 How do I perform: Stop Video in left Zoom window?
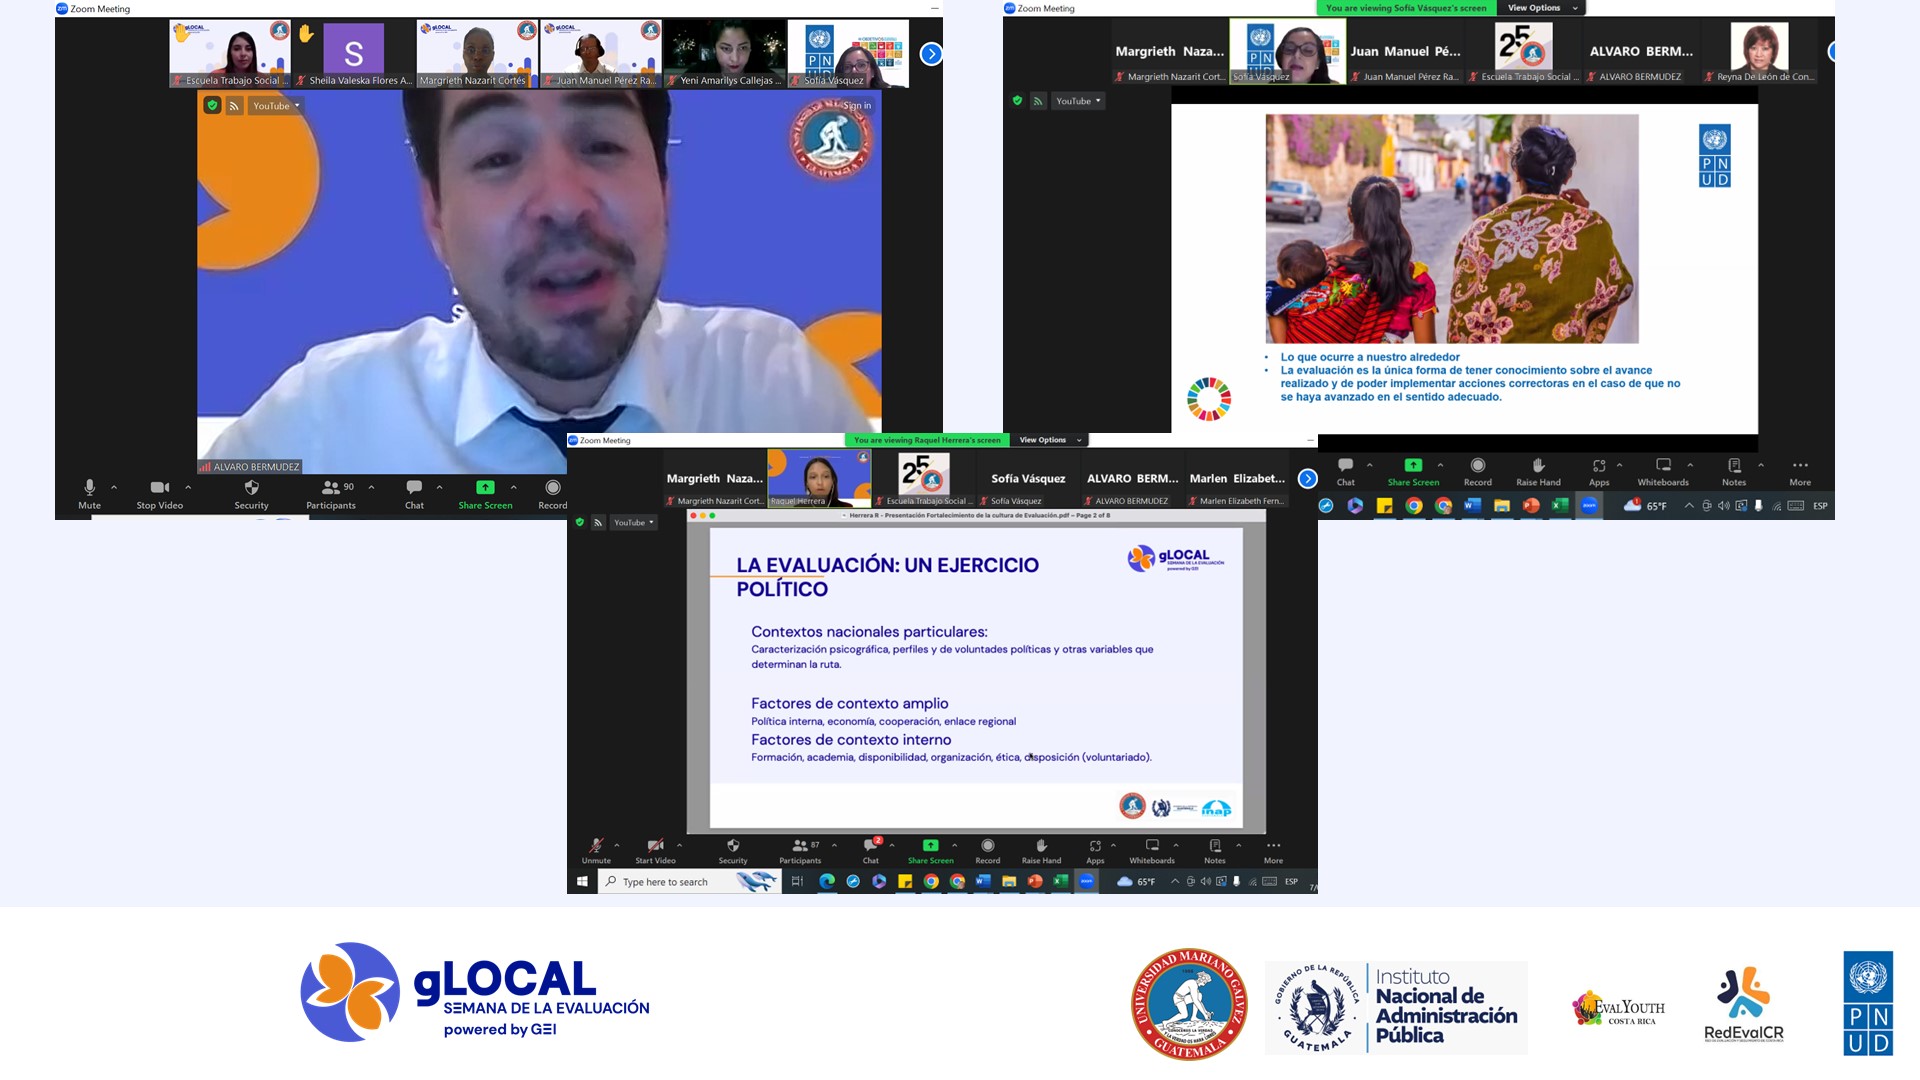coord(160,494)
